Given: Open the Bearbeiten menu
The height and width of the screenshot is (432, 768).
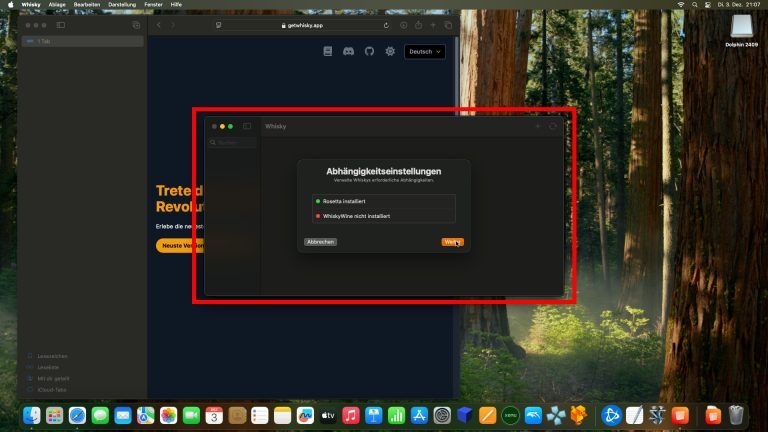Looking at the screenshot, I should (87, 4).
